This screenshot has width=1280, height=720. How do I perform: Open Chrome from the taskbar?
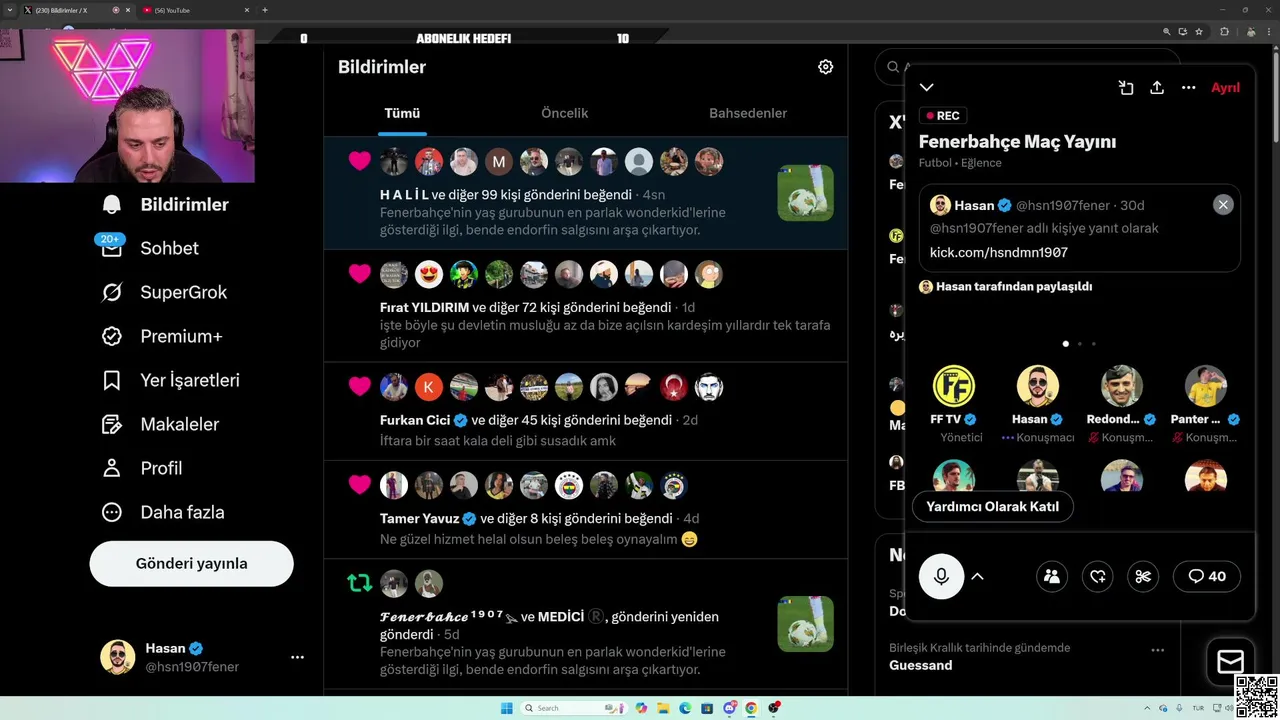click(751, 708)
